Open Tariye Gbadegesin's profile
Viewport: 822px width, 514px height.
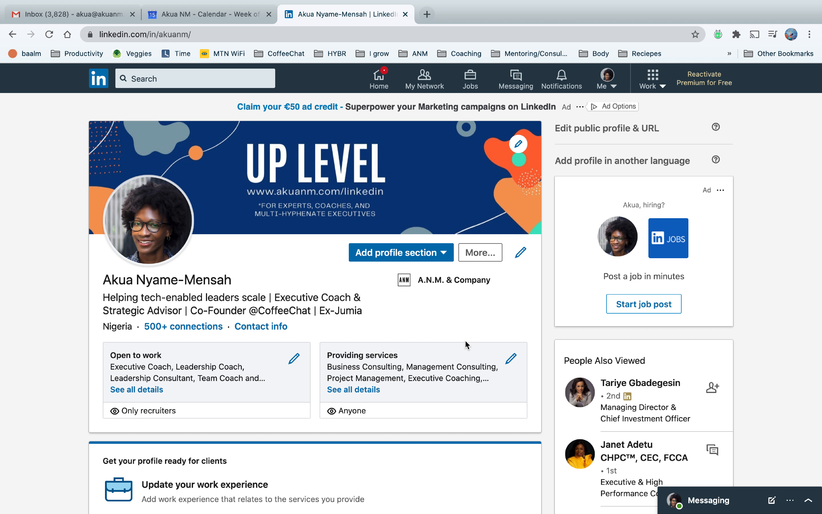[640, 383]
